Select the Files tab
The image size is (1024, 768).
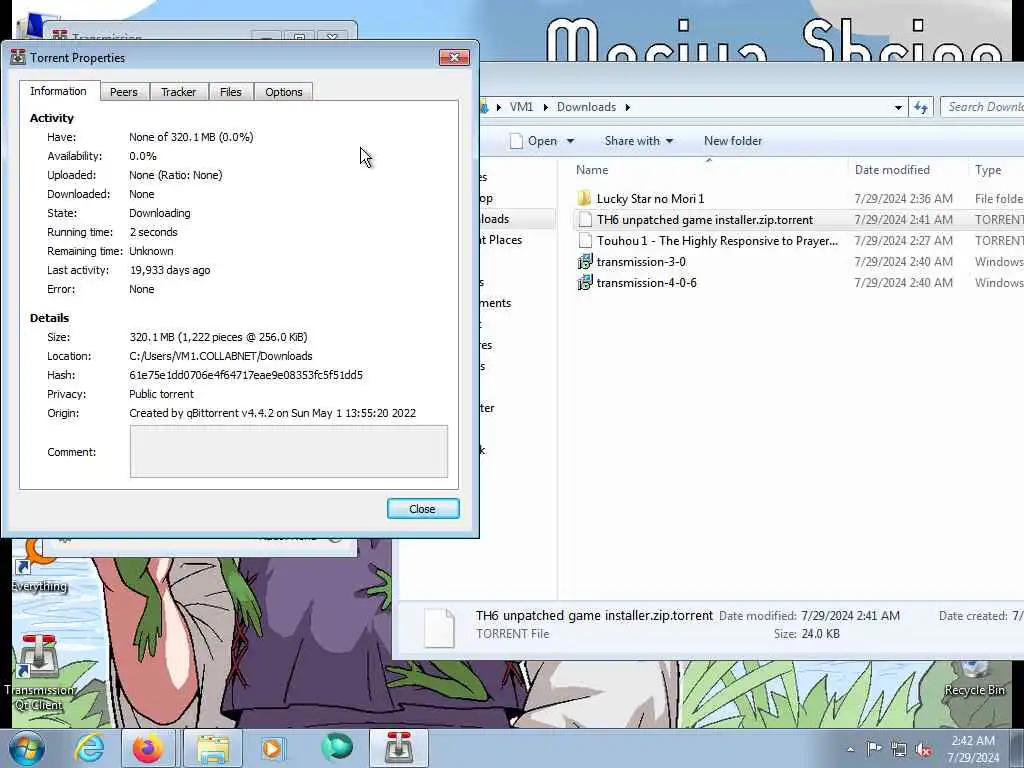click(231, 92)
